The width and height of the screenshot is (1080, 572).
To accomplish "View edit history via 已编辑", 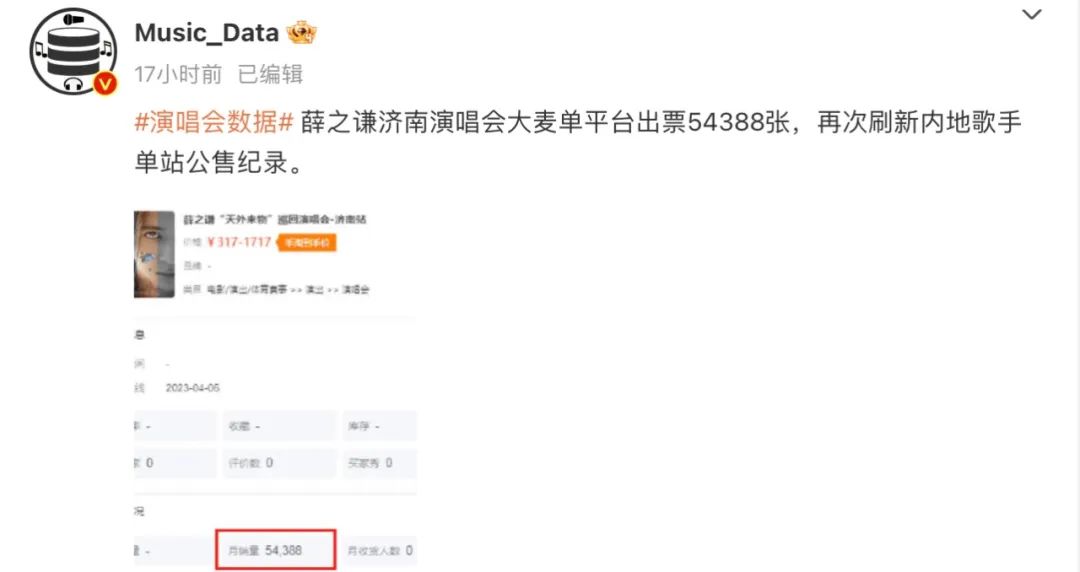I will (270, 74).
